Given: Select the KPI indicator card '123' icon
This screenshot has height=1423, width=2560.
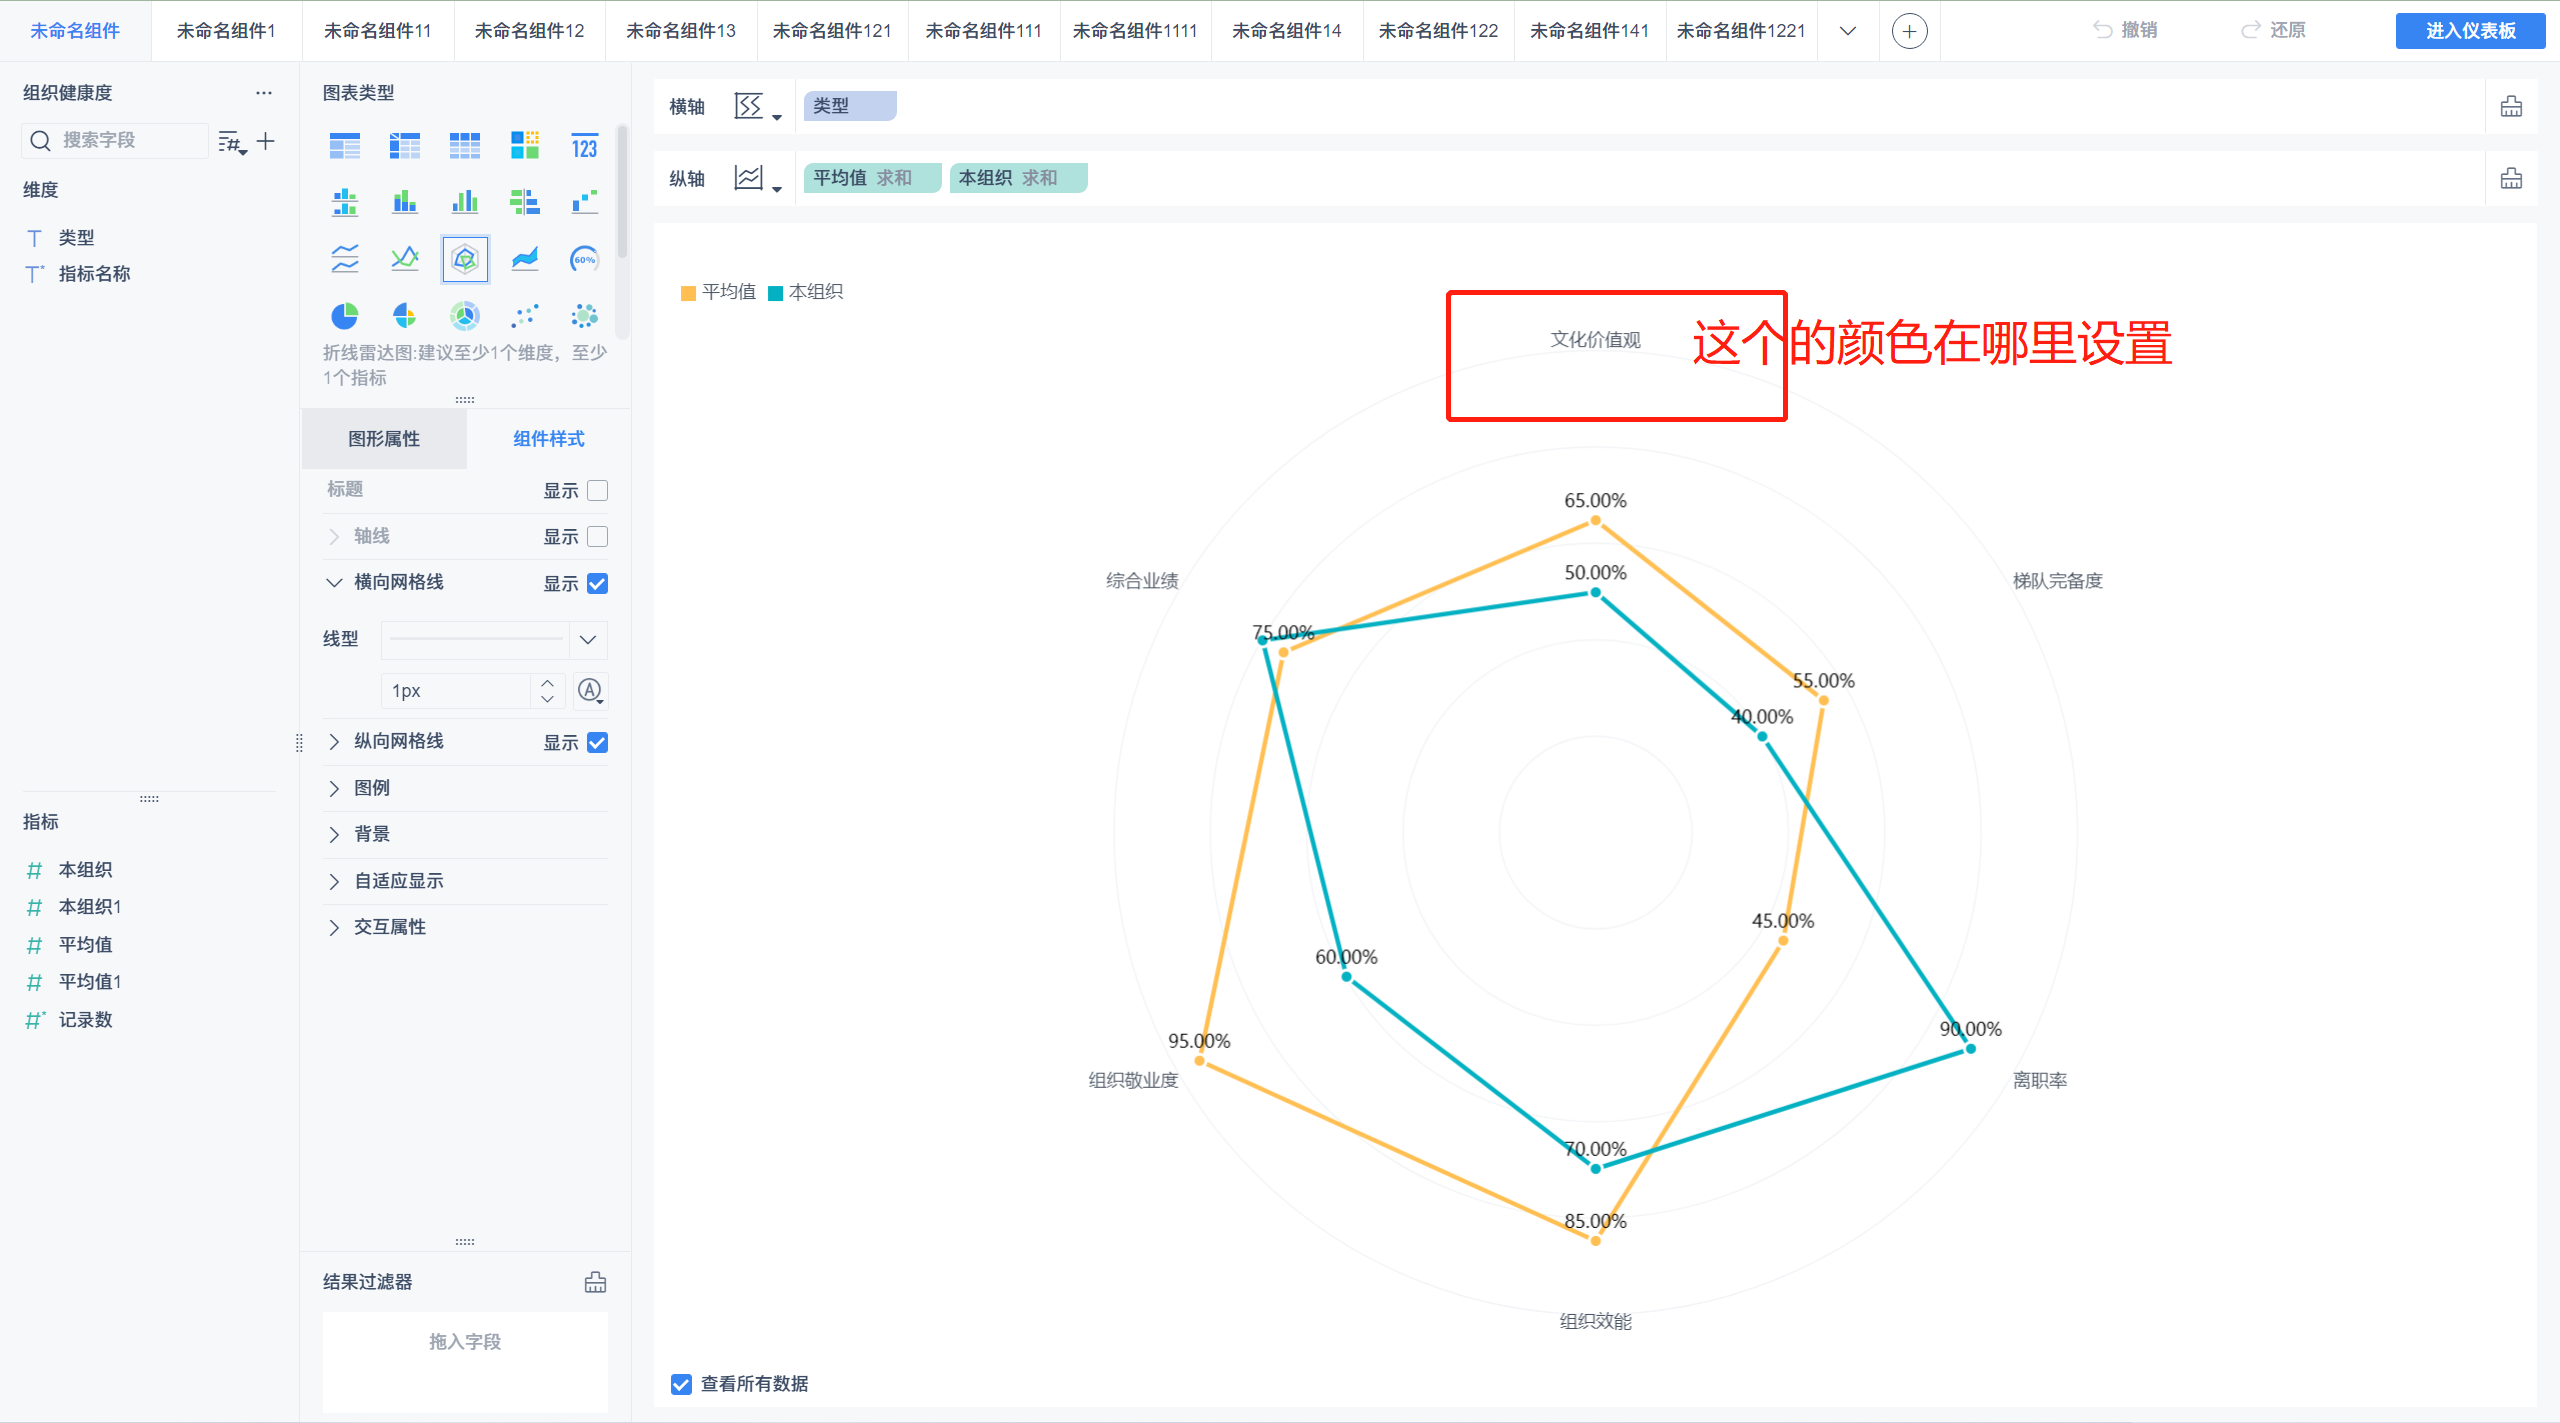Looking at the screenshot, I should coord(585,146).
